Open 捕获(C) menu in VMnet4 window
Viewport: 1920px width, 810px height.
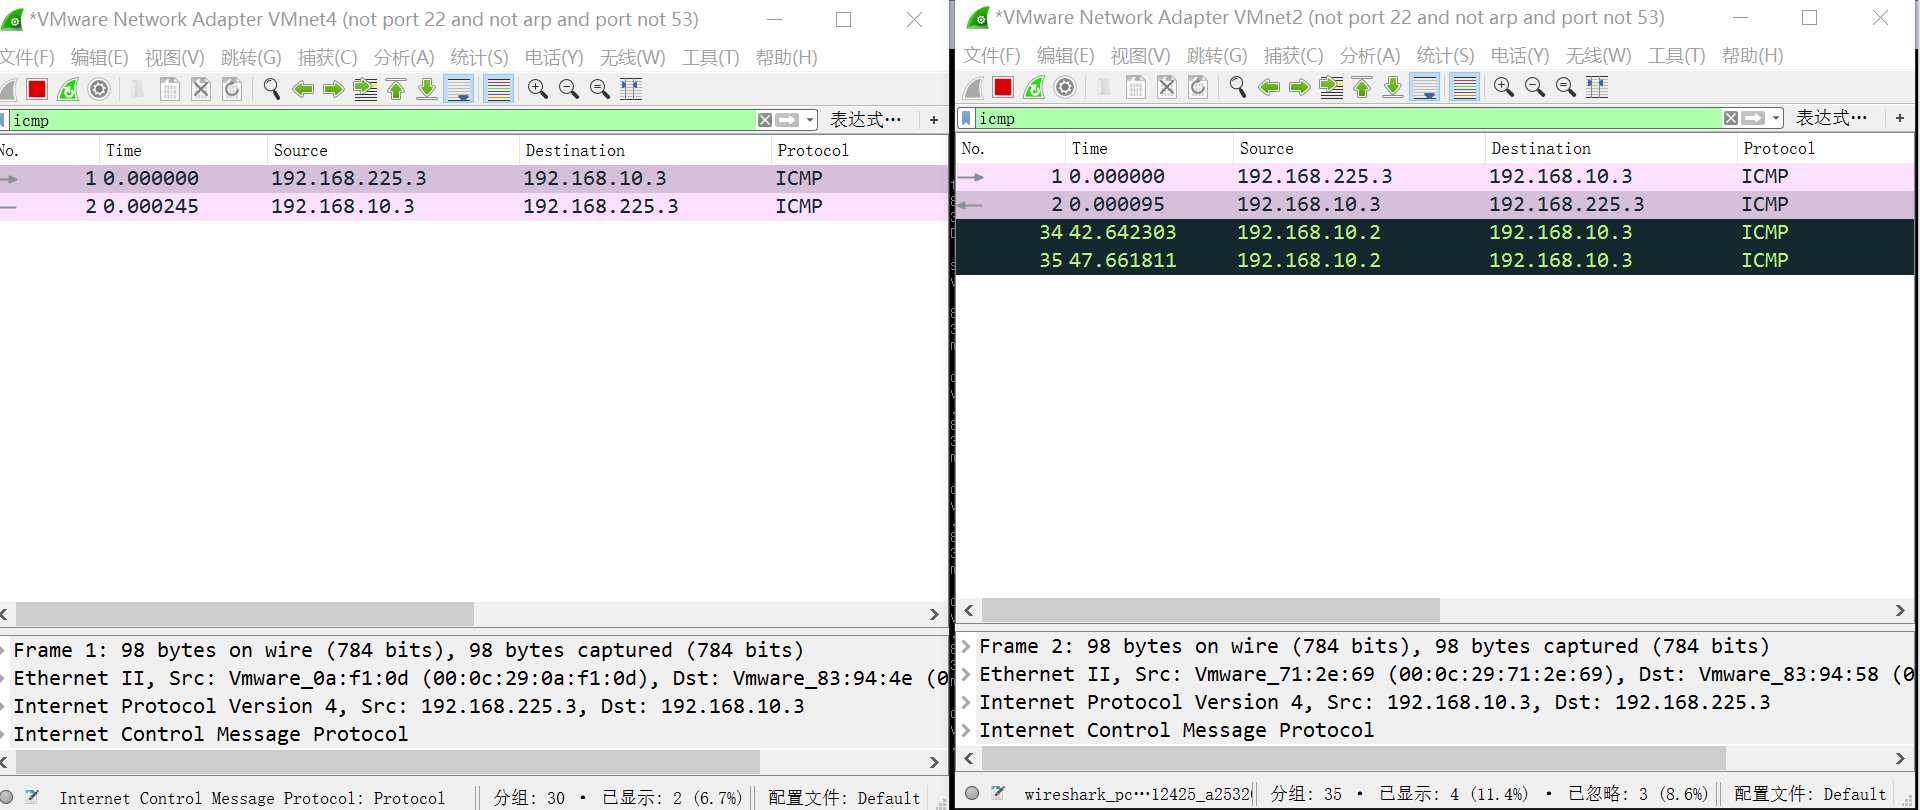click(x=327, y=58)
